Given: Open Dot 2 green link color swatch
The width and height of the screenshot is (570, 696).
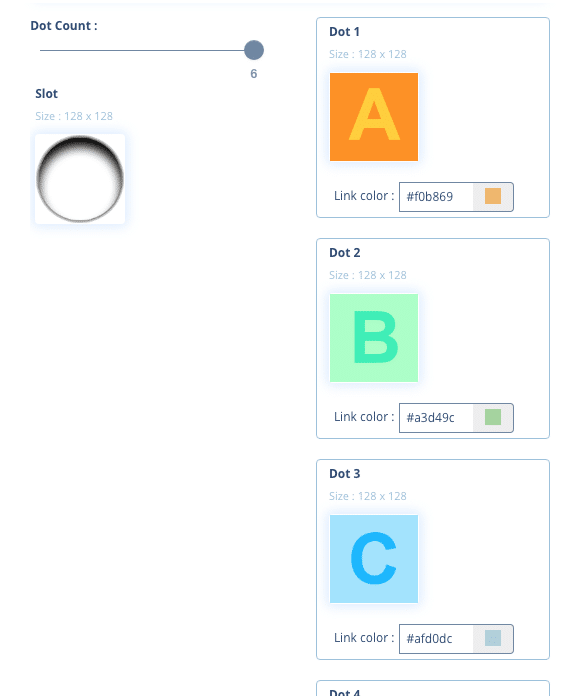Looking at the screenshot, I should [x=493, y=417].
